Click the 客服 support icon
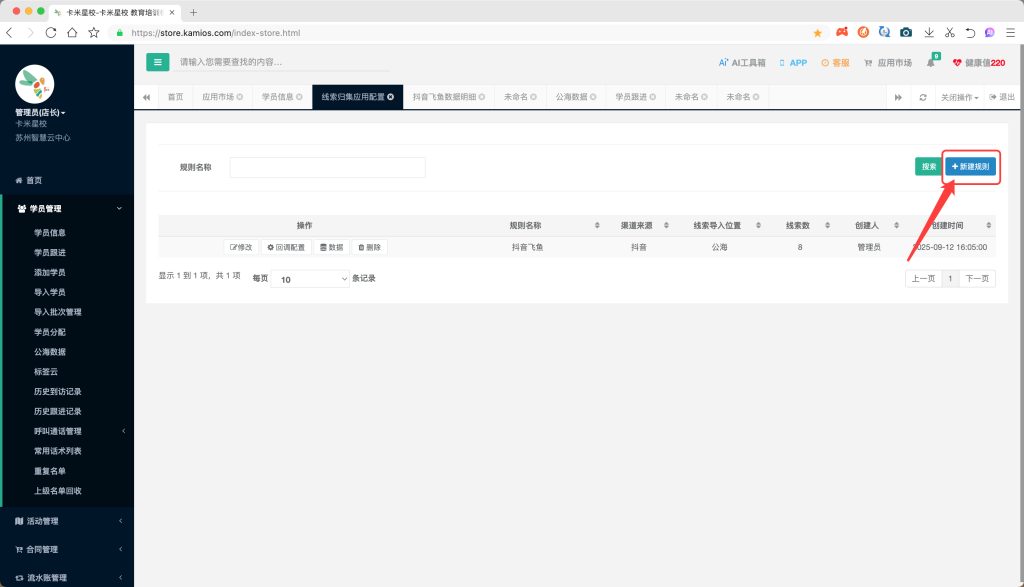Viewport: 1024px width, 587px height. (x=835, y=63)
